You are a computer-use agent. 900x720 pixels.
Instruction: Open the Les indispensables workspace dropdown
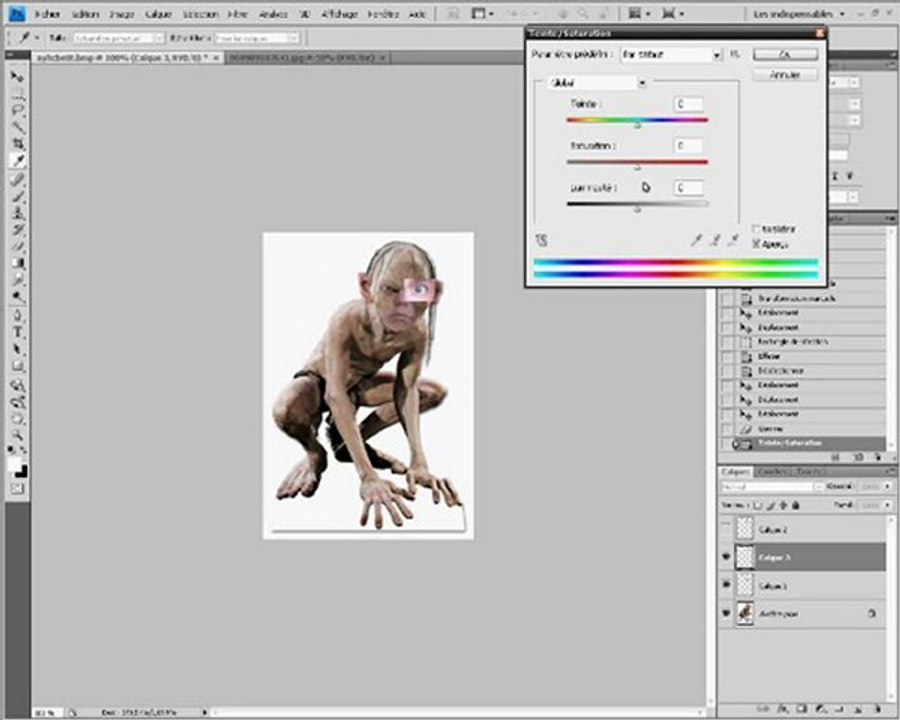coord(799,13)
